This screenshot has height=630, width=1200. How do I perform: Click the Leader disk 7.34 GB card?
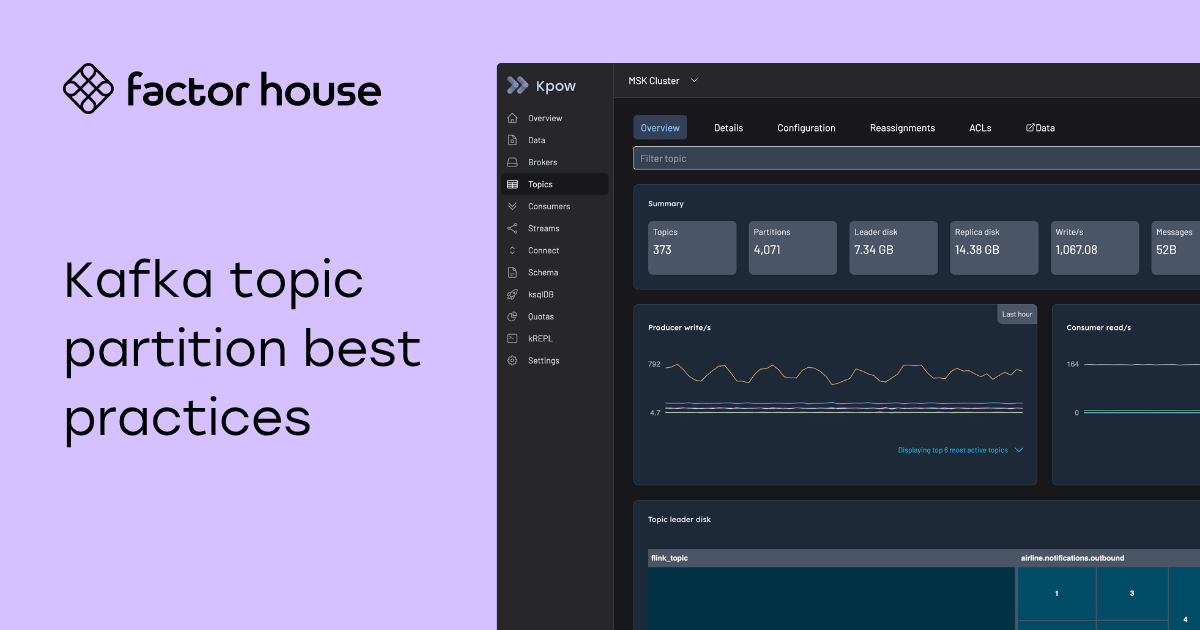pos(894,248)
